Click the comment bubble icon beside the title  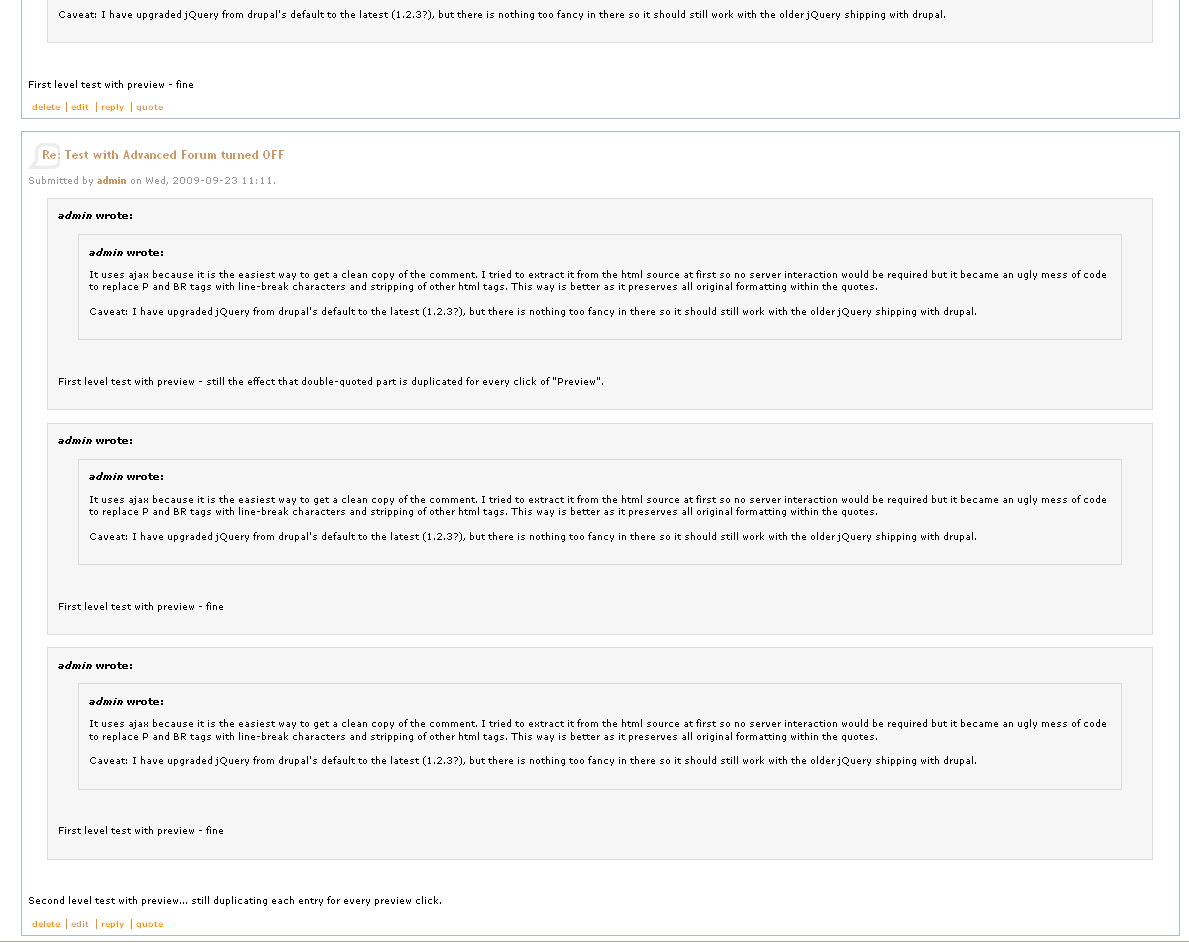click(x=43, y=155)
